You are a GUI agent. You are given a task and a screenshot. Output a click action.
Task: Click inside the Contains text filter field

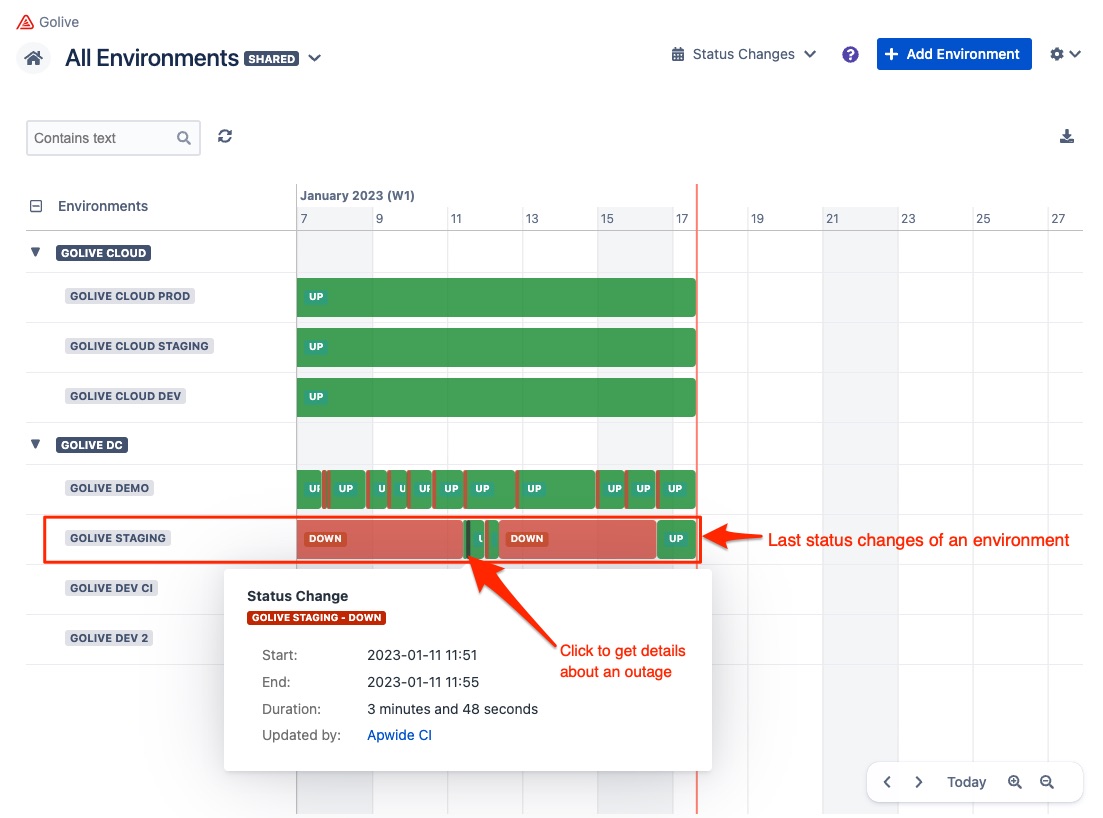pos(100,137)
